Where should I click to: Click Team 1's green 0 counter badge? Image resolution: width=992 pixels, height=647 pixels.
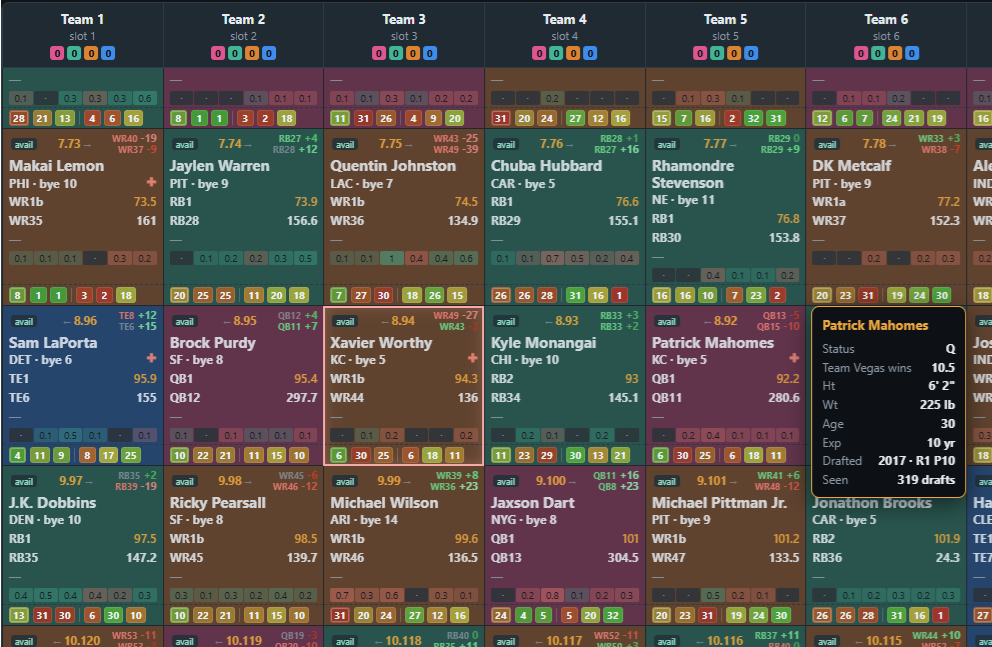74,53
